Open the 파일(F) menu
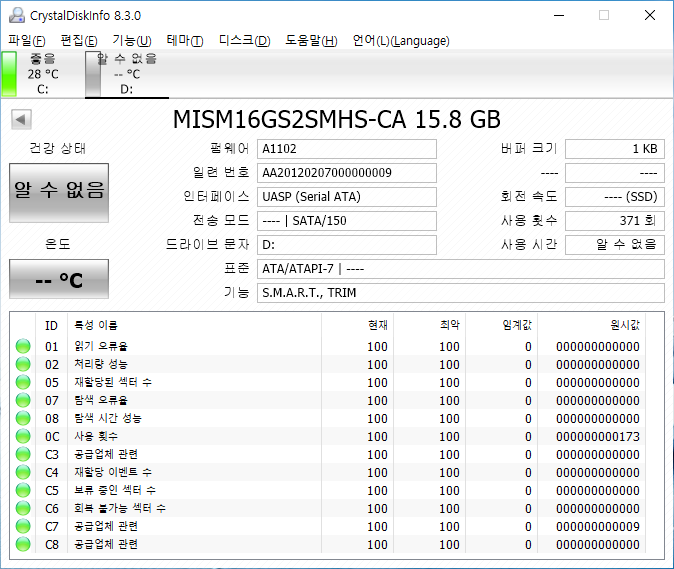Image resolution: width=674 pixels, height=569 pixels. (x=27, y=41)
